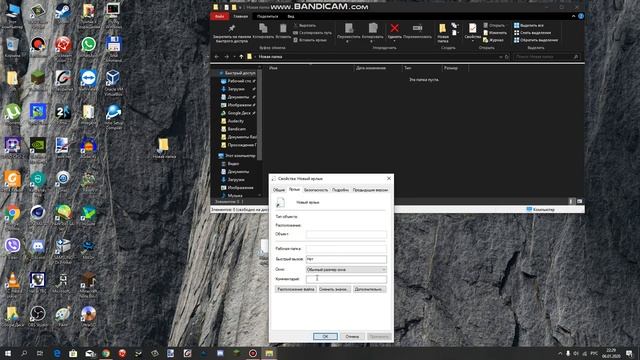The height and width of the screenshot is (360, 640).
Task: Click the Копировать ribbon icon in Explorer
Action: [263, 31]
